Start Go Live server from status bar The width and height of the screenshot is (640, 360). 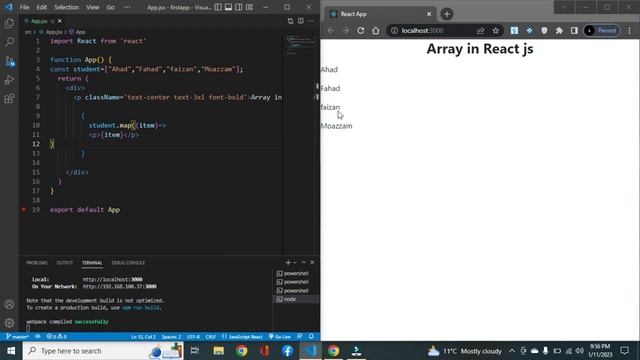280,337
